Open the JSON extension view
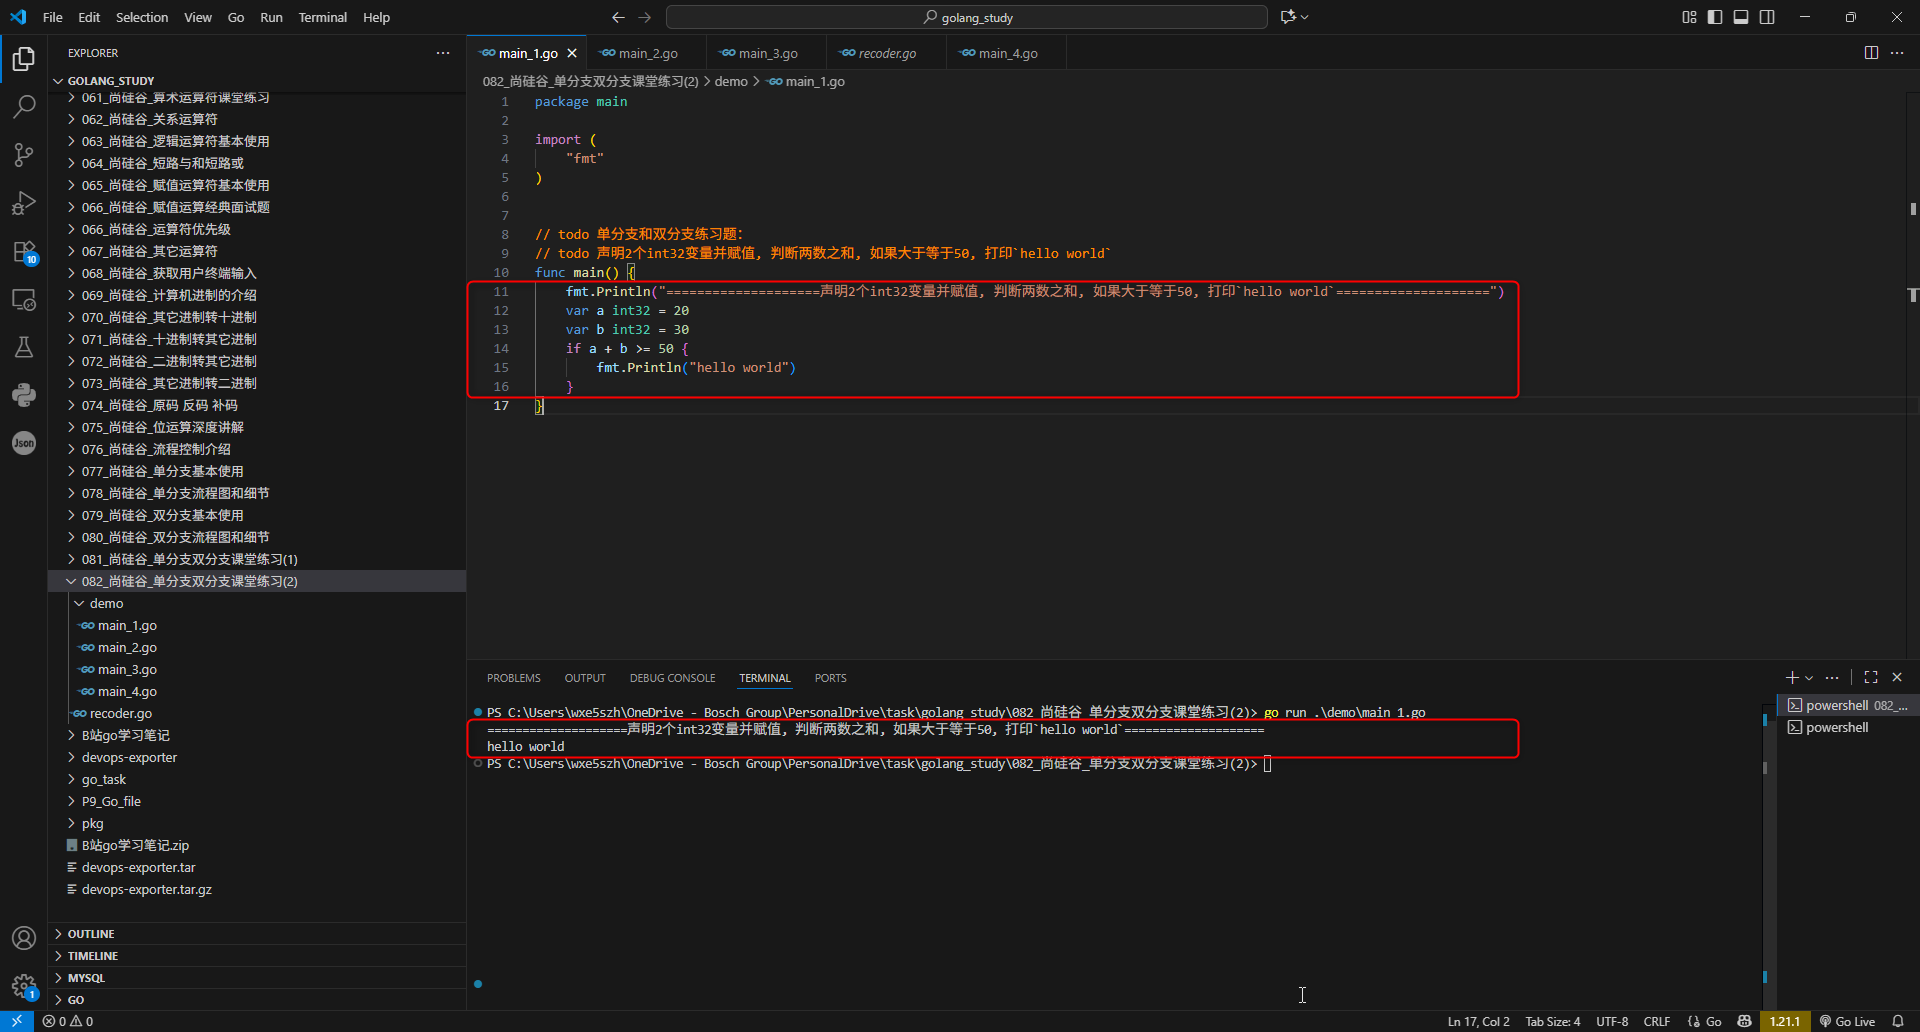The image size is (1920, 1032). (24, 443)
